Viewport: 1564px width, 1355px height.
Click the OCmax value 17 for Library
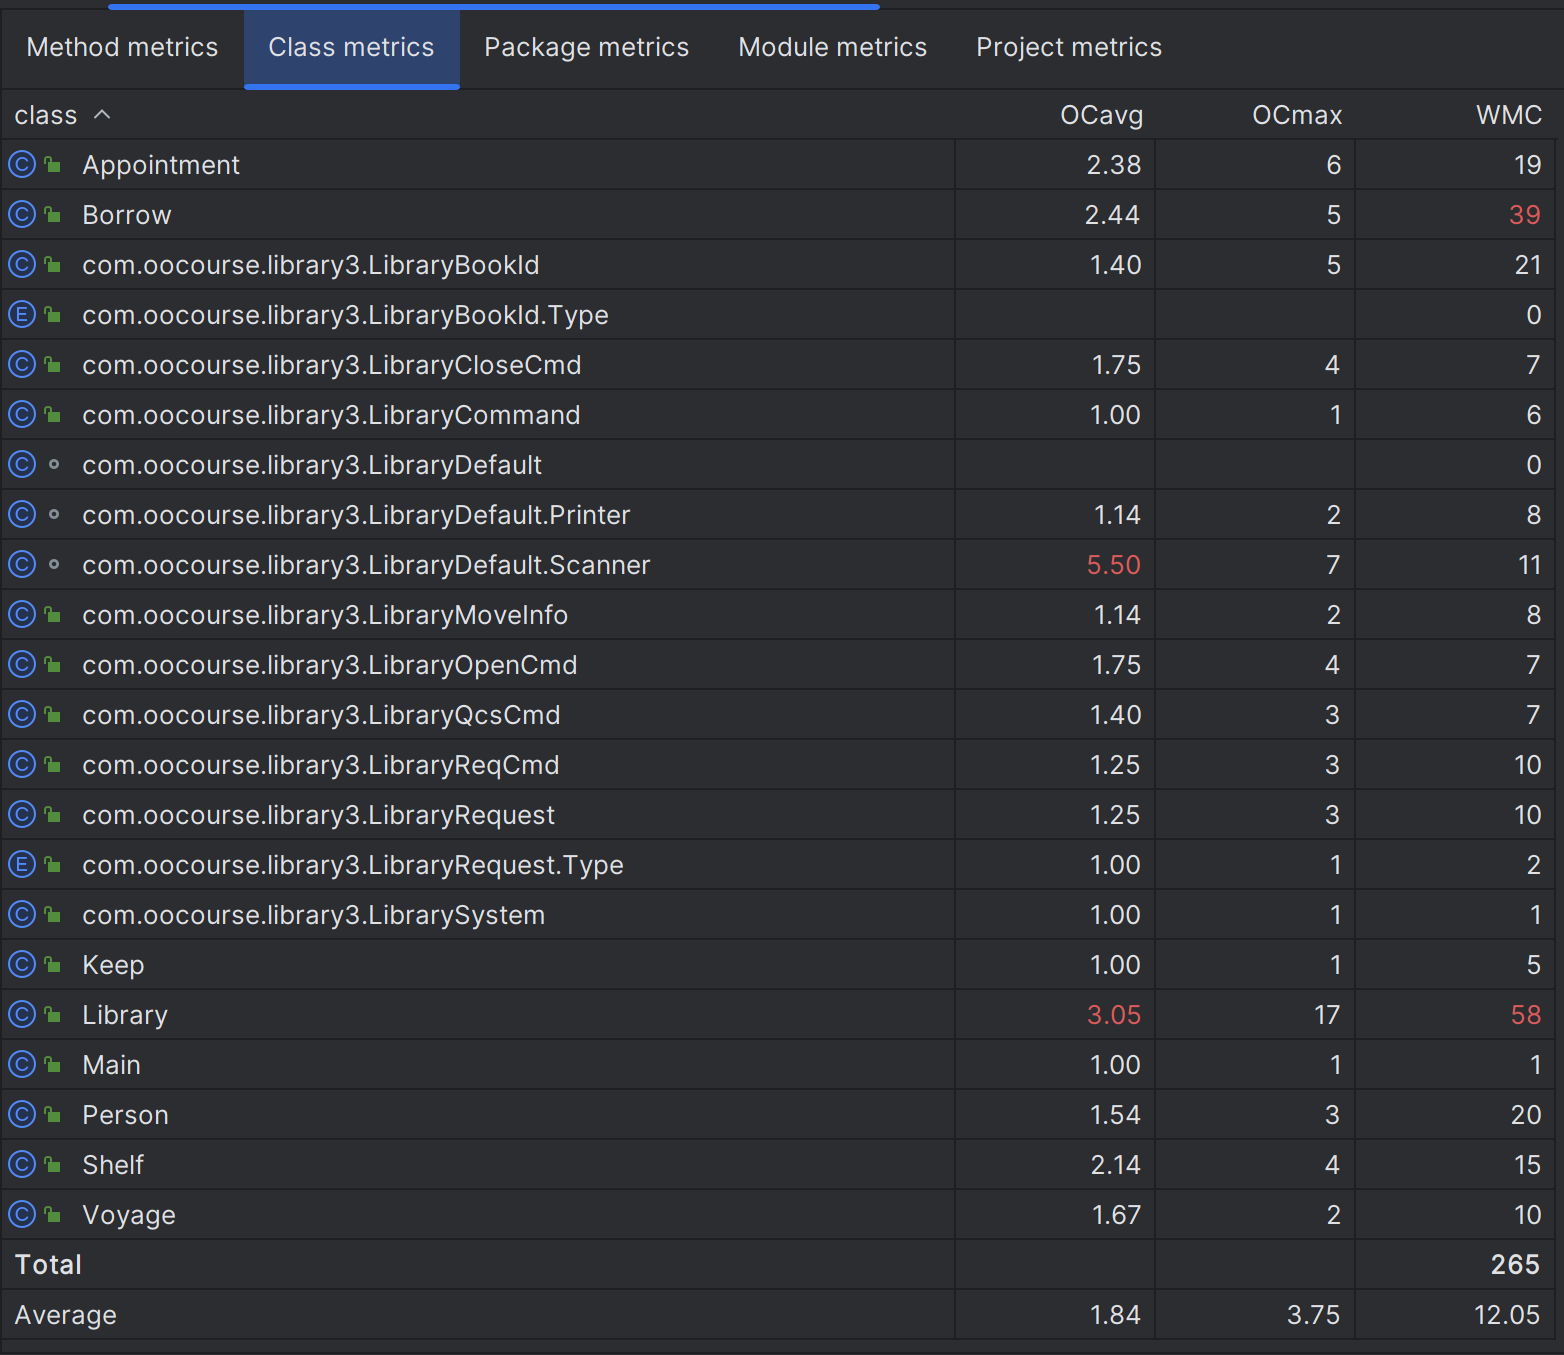click(x=1327, y=1015)
